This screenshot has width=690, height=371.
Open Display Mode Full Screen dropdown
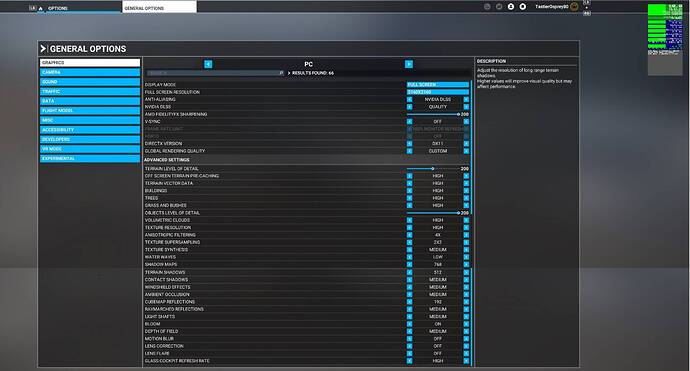(438, 84)
